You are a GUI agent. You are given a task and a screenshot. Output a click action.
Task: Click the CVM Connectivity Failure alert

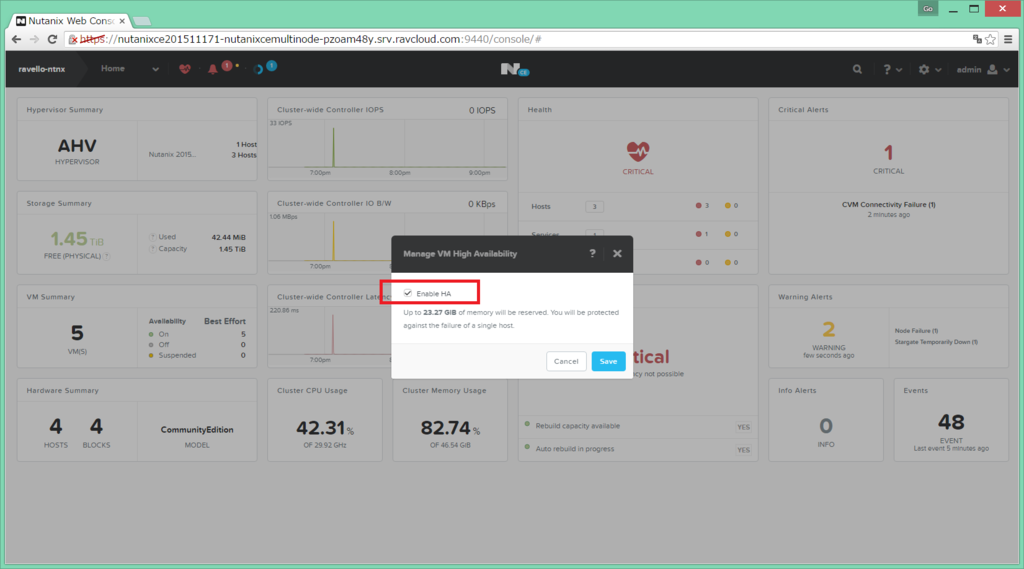888,204
